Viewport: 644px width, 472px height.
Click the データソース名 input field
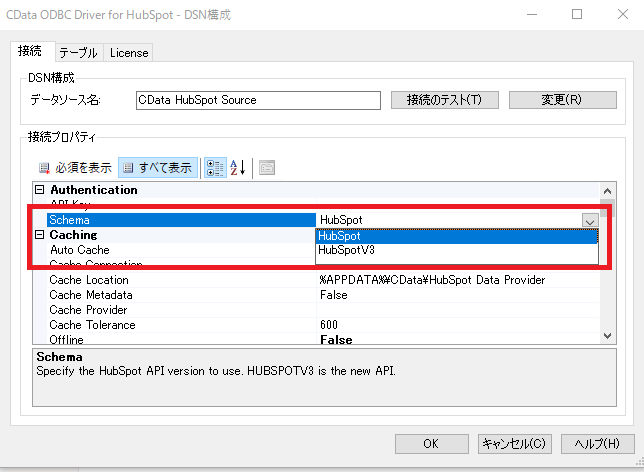258,100
